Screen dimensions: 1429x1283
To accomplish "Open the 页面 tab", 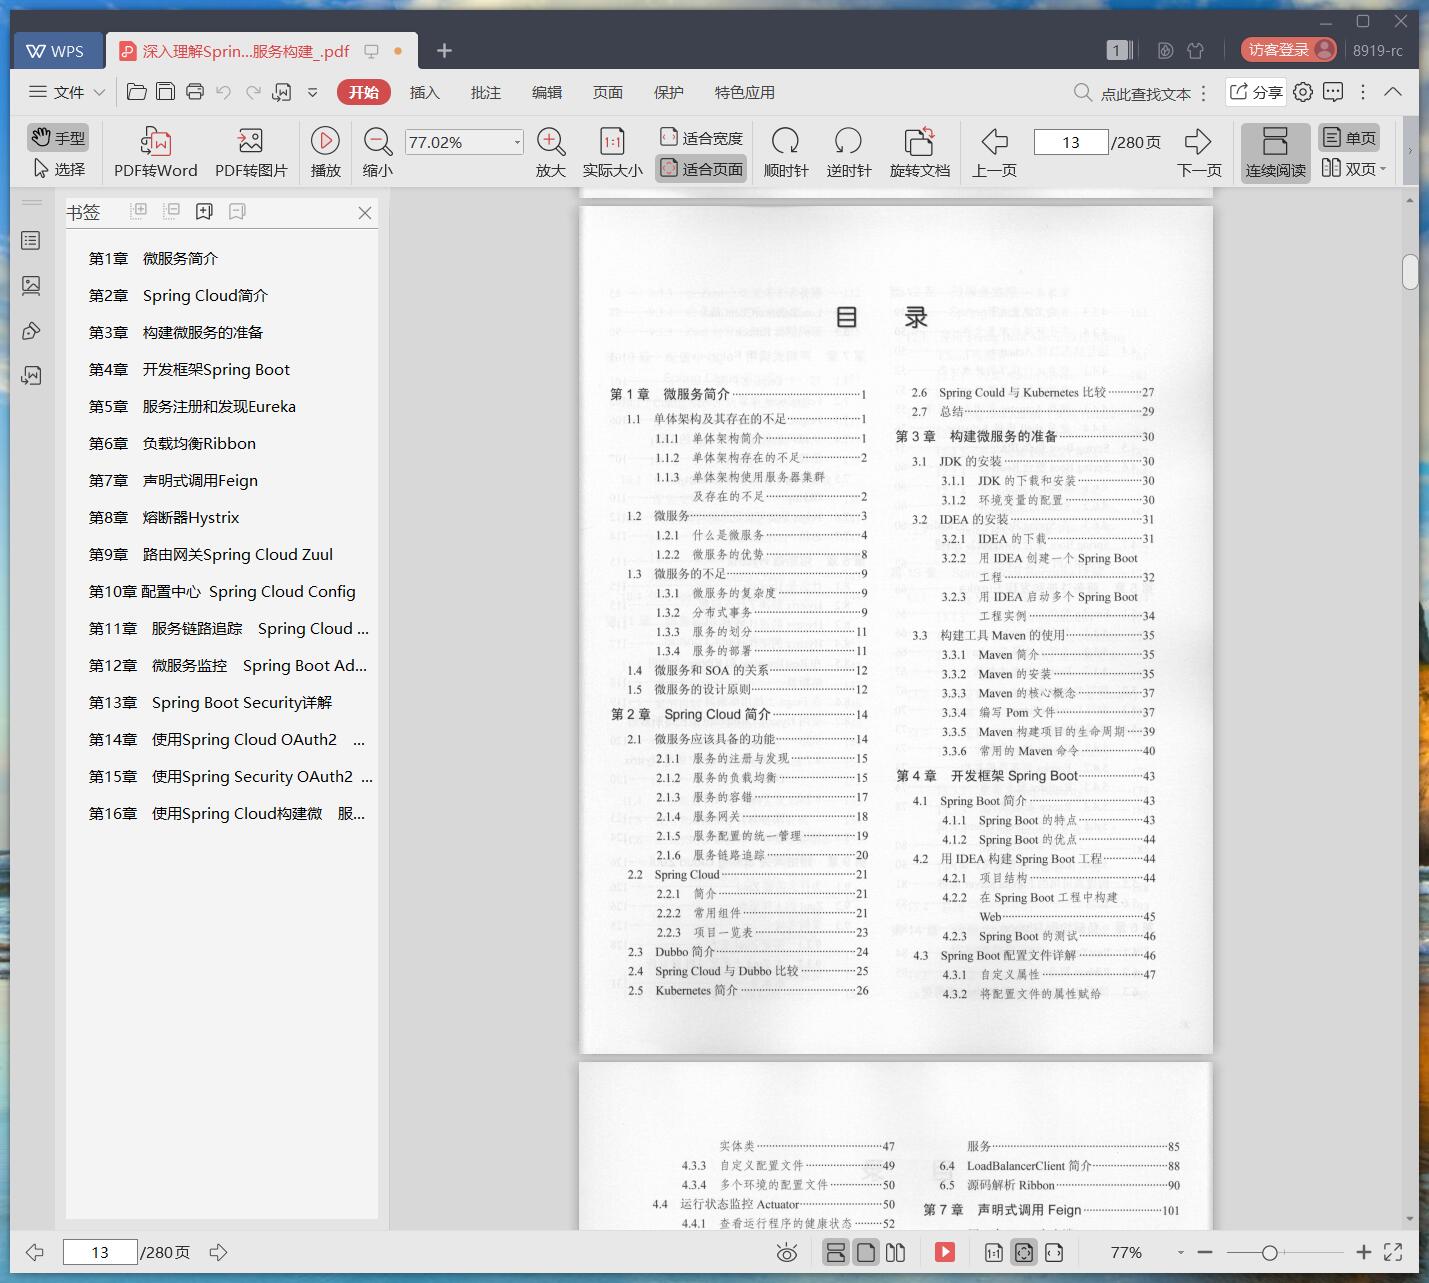I will click(608, 92).
